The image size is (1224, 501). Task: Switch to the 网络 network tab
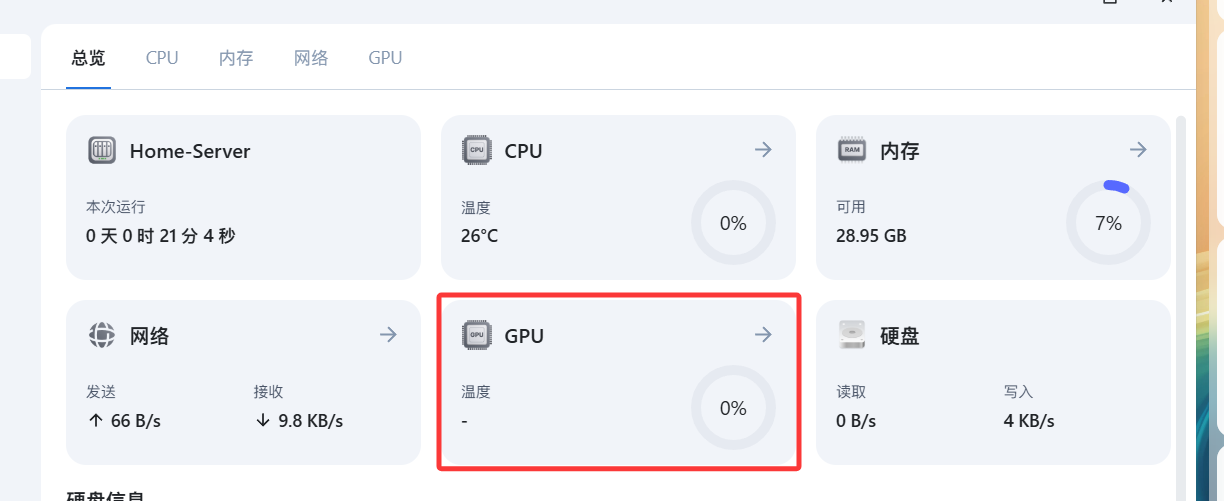pos(311,58)
